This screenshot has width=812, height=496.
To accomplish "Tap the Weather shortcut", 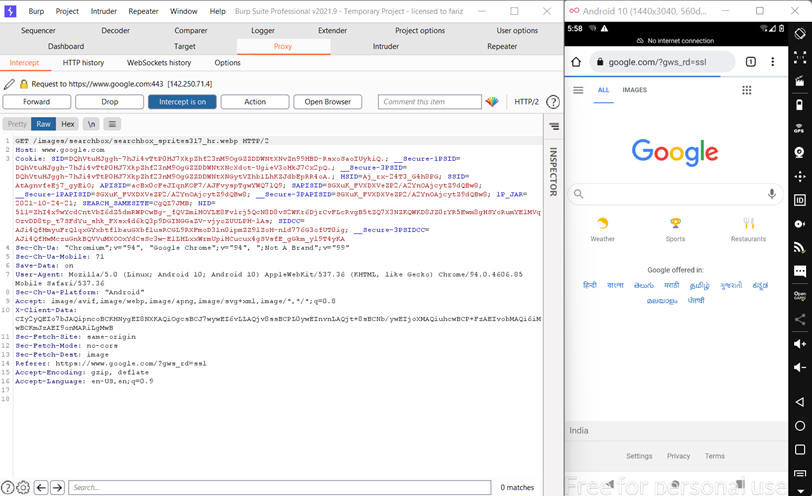I will pos(602,230).
